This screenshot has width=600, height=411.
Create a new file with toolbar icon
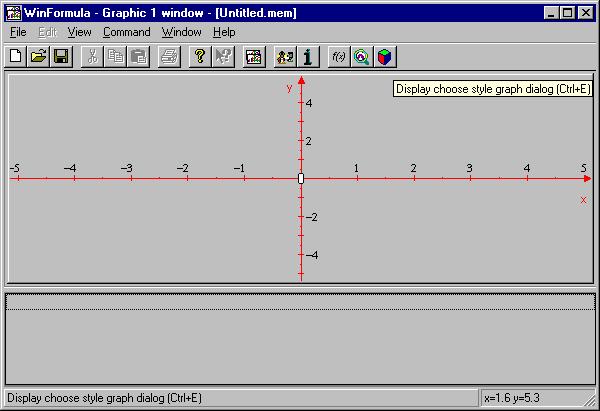(16, 57)
